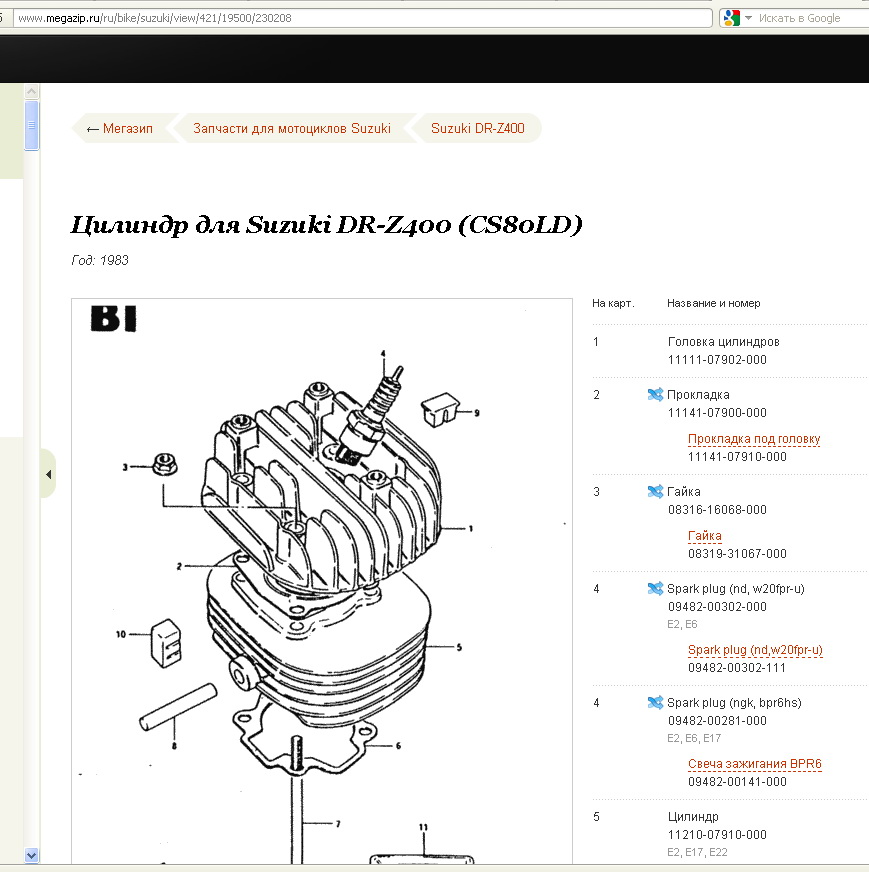Click the 'E2, E6, E17' region codes

[x=694, y=738]
